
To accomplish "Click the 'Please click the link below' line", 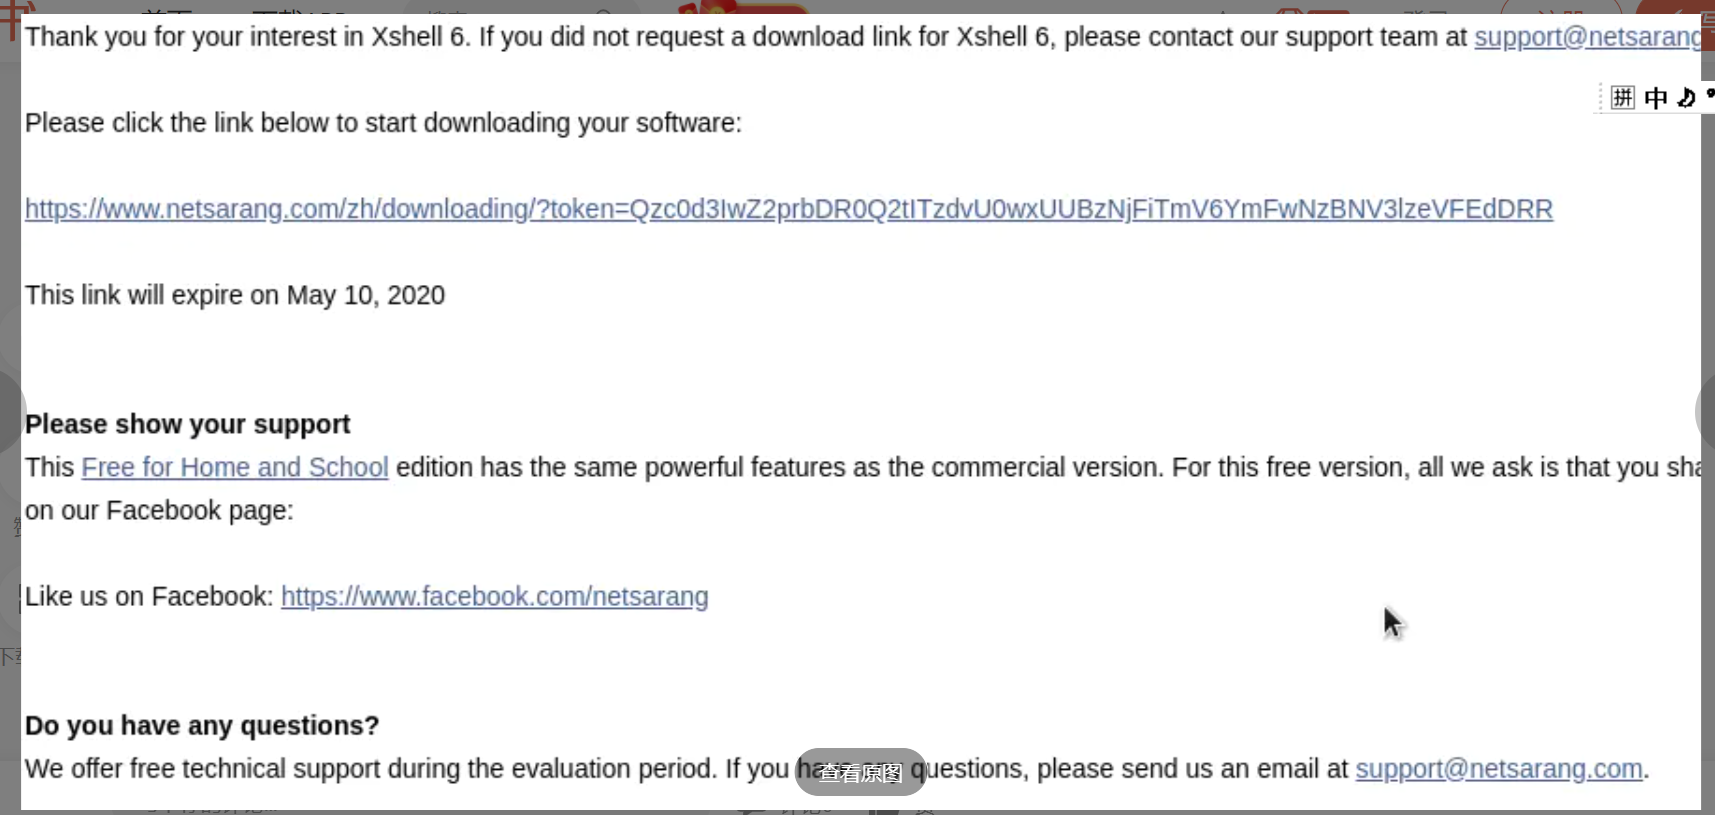I will [x=383, y=123].
